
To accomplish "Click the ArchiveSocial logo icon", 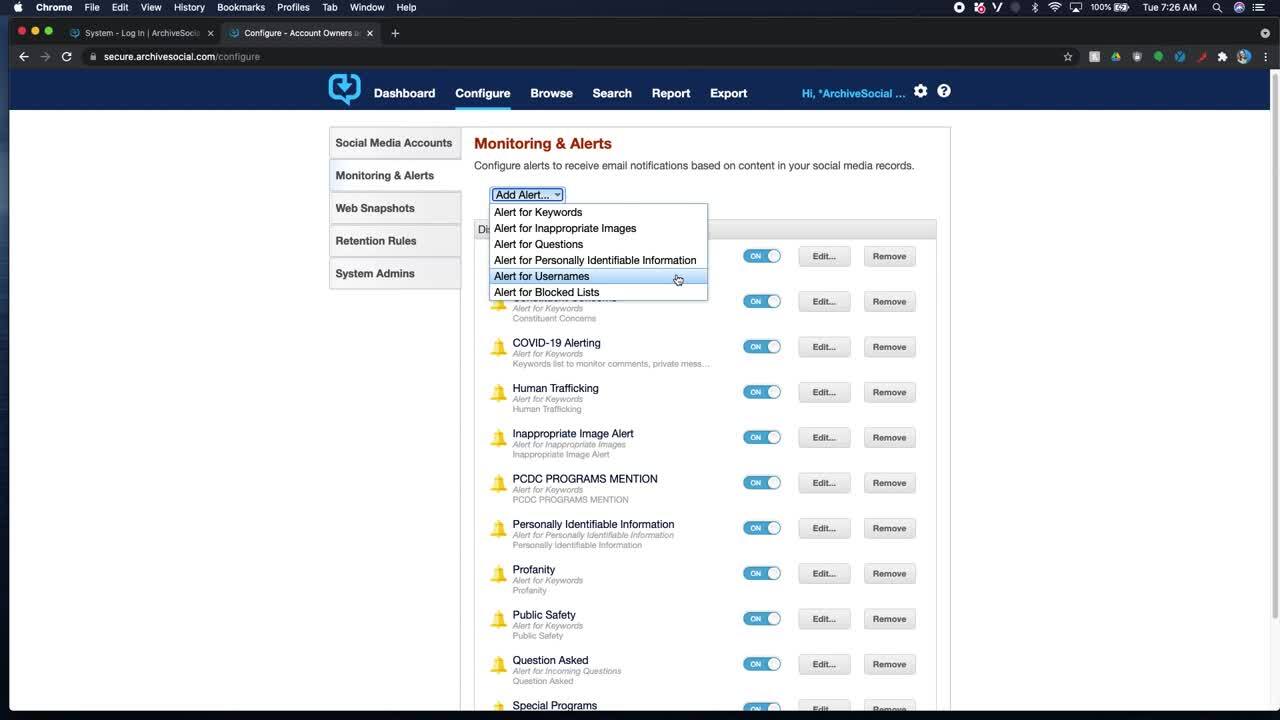I will click(x=344, y=90).
